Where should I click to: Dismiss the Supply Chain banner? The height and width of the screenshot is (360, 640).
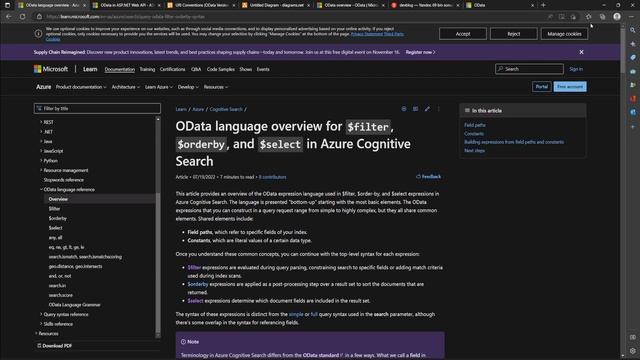581,52
